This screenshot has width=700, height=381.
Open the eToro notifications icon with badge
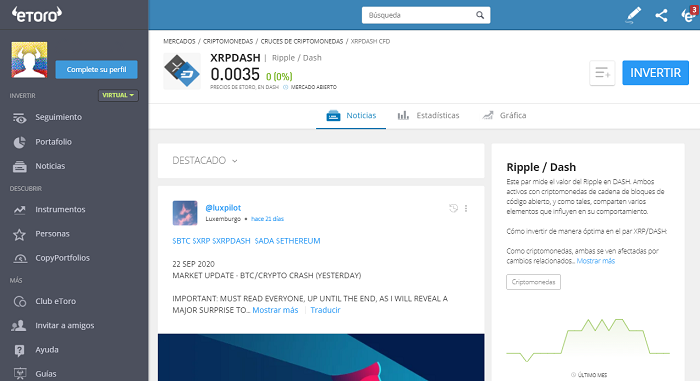coord(689,14)
